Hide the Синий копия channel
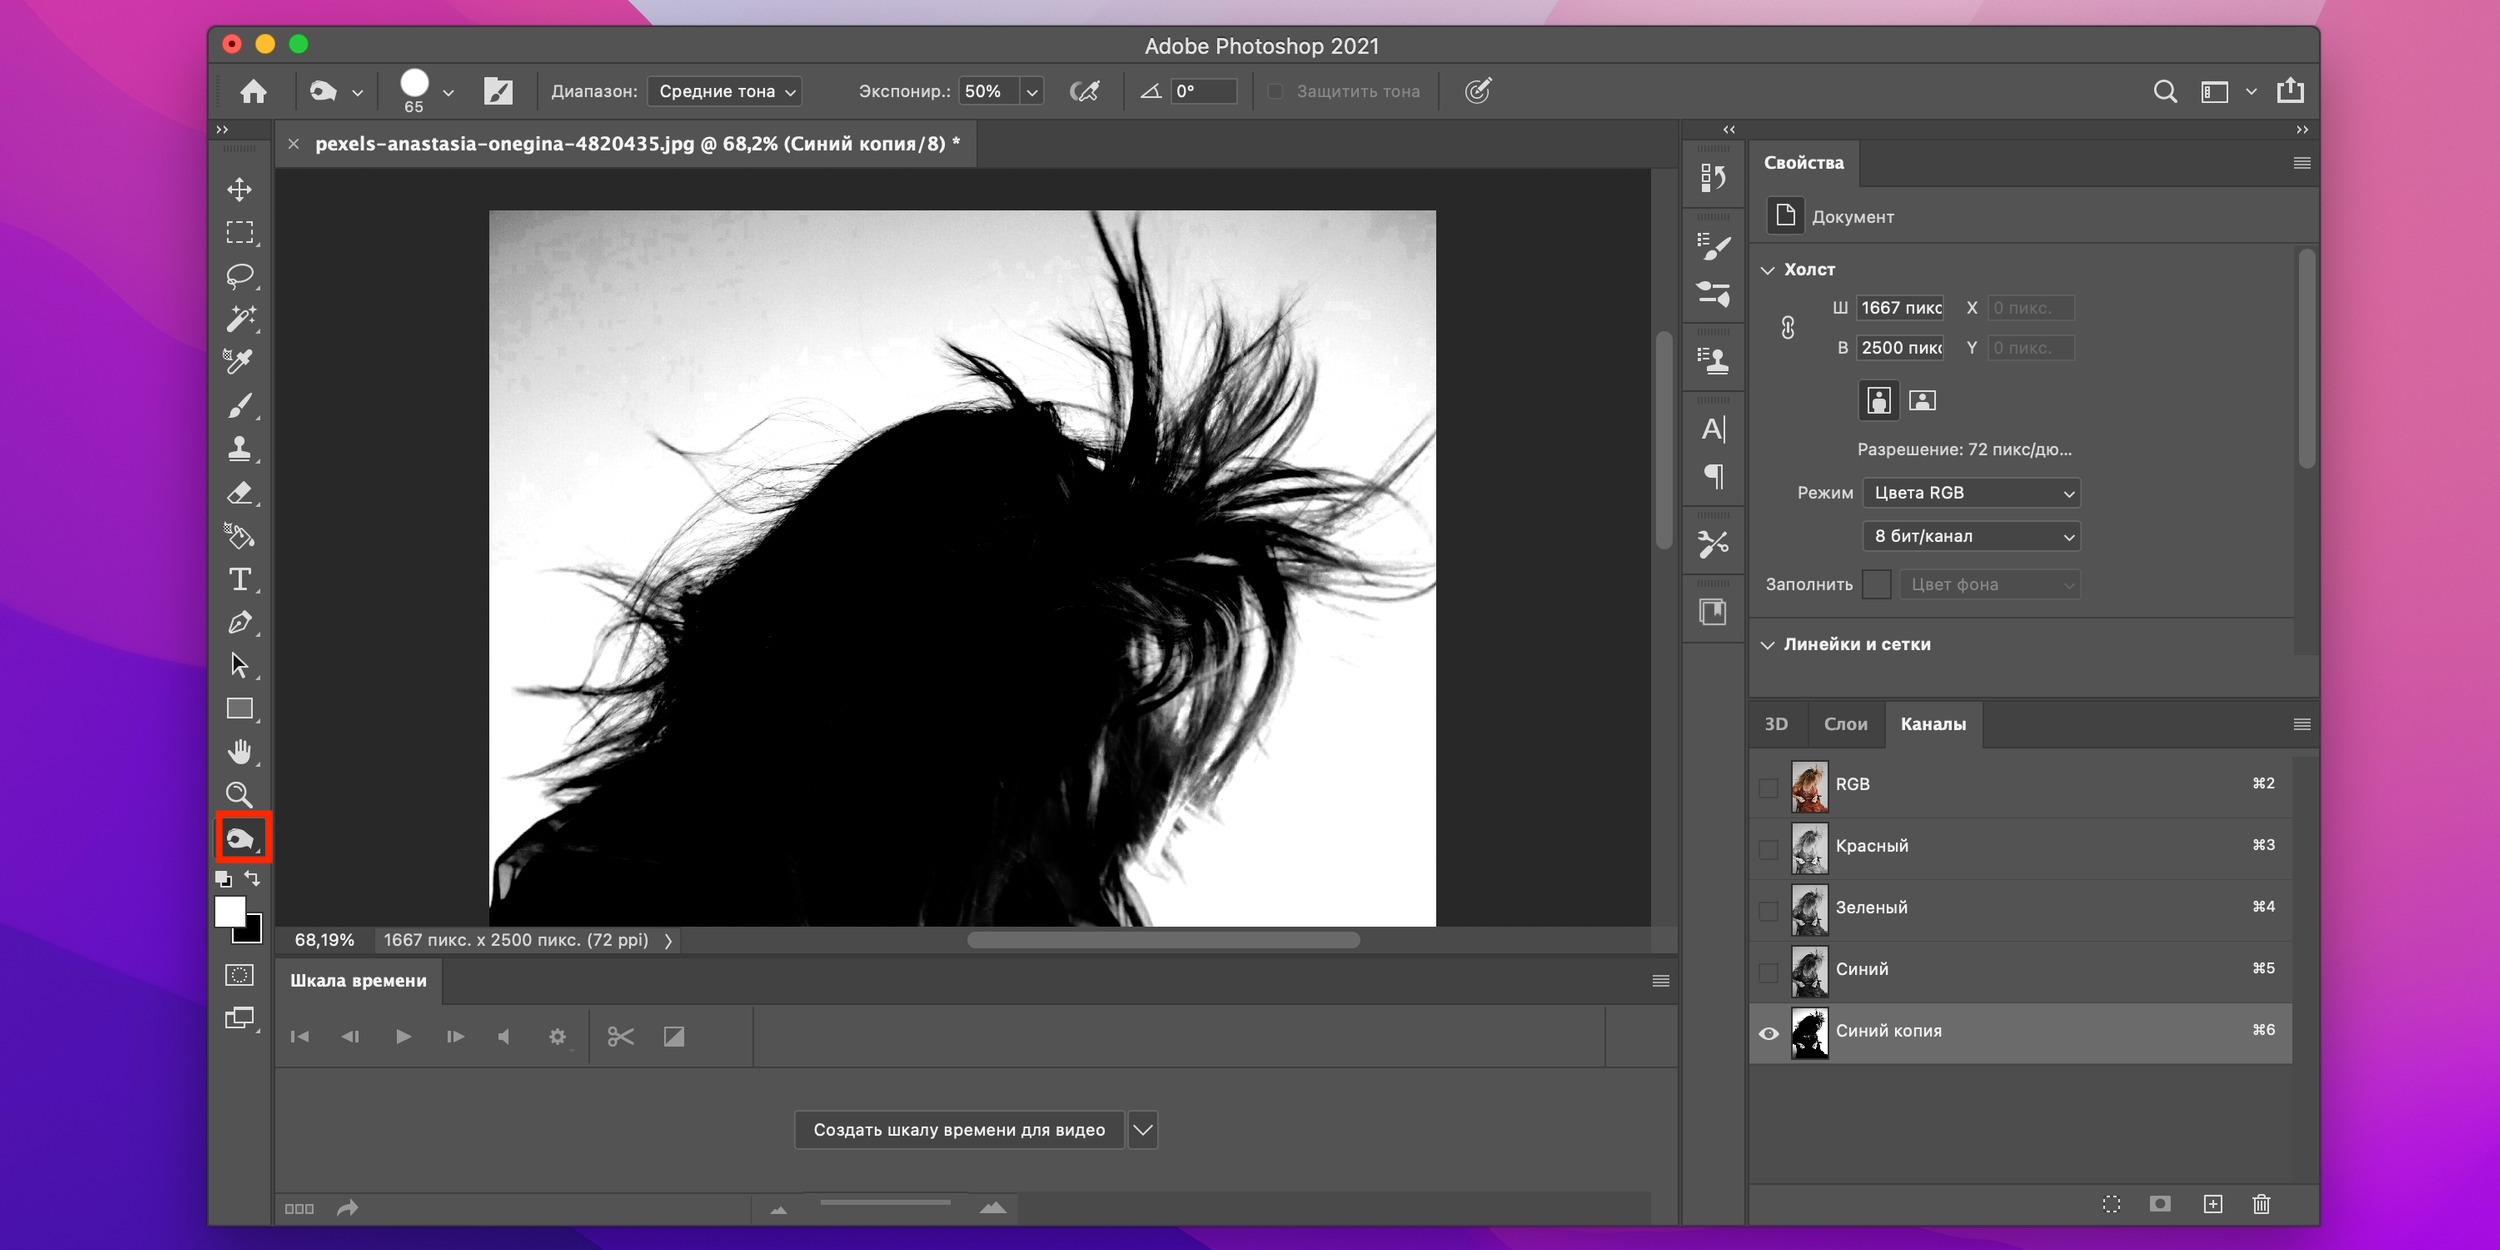The width and height of the screenshot is (2500, 1250). pyautogui.click(x=1768, y=1033)
